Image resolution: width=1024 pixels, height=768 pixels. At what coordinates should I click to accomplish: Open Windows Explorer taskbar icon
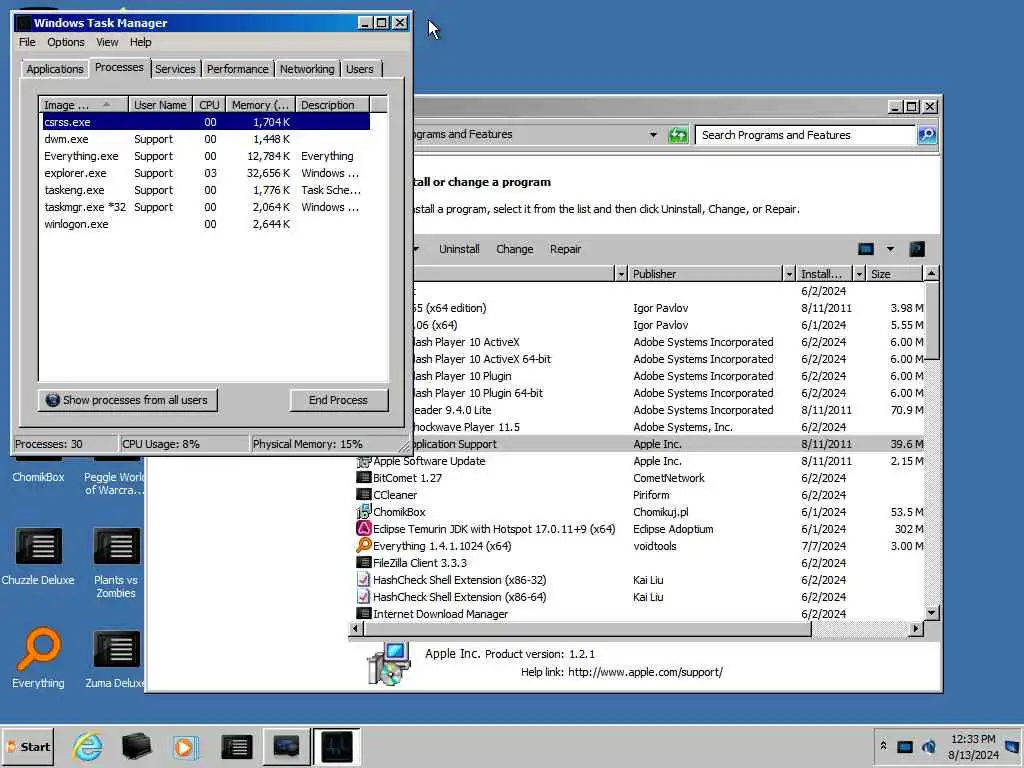(136, 746)
